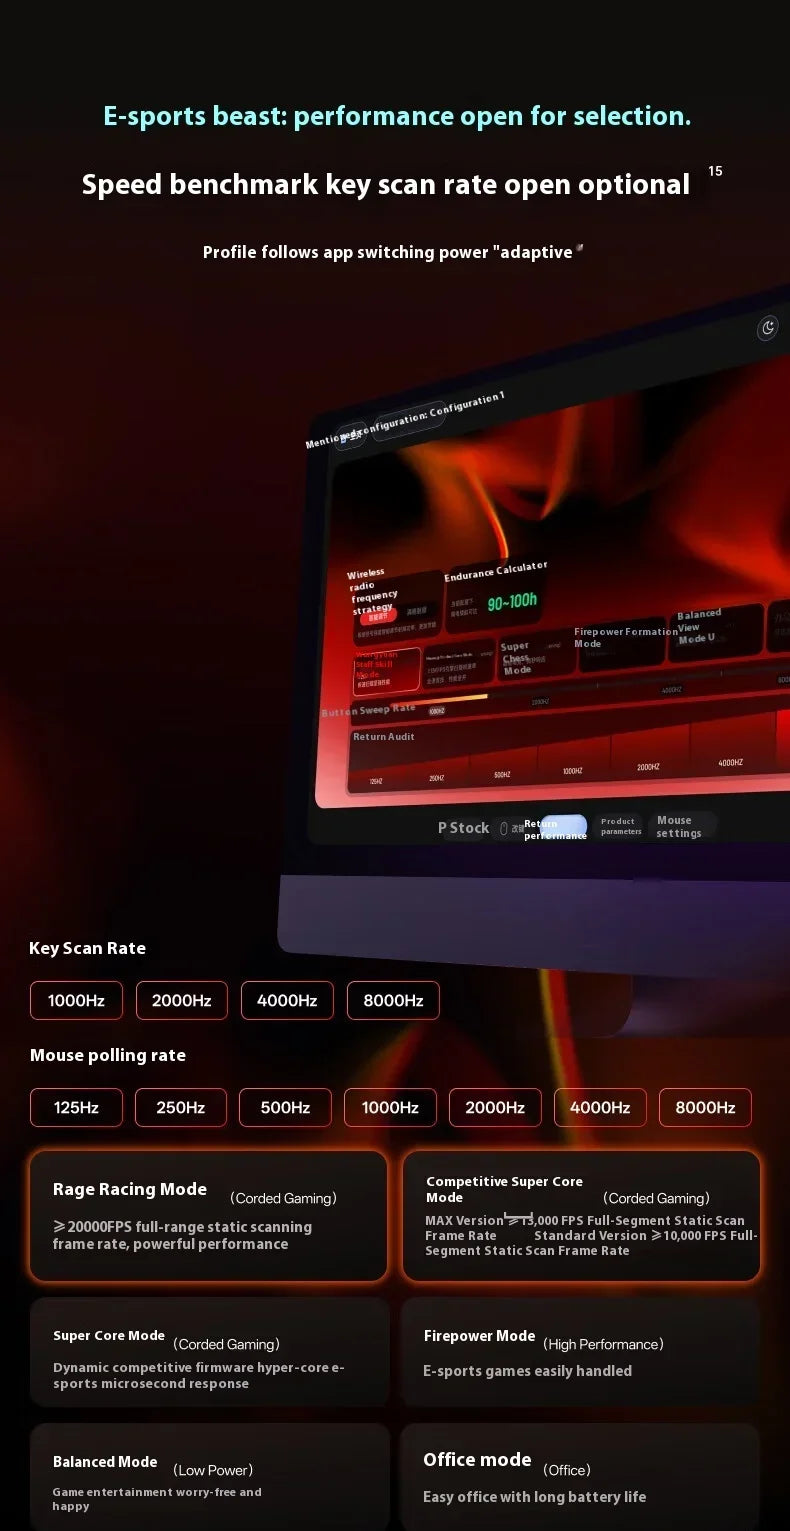Click the Mouse polling rate heading
Viewport: 790px width, 1531px height.
click(x=108, y=1055)
